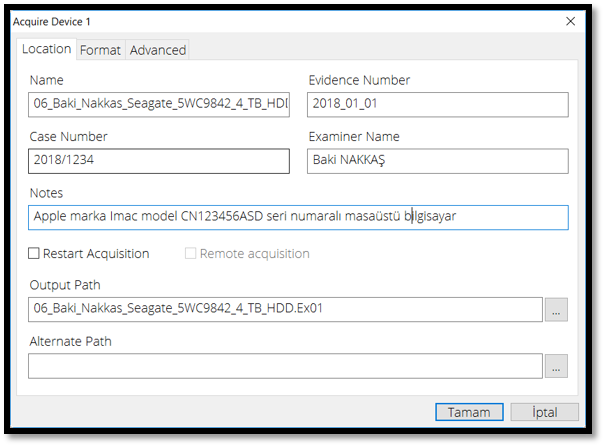Focus the Evidence Number field
Screen dimensions: 605x447
pyautogui.click(x=437, y=105)
